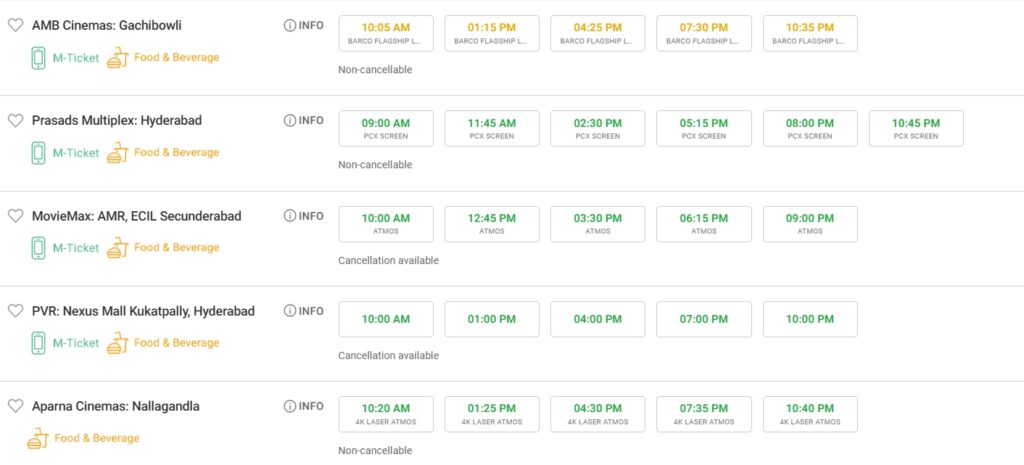Image resolution: width=1024 pixels, height=465 pixels.
Task: Open INFO for PVR Nexus Mall Kukatpally
Action: (x=304, y=311)
